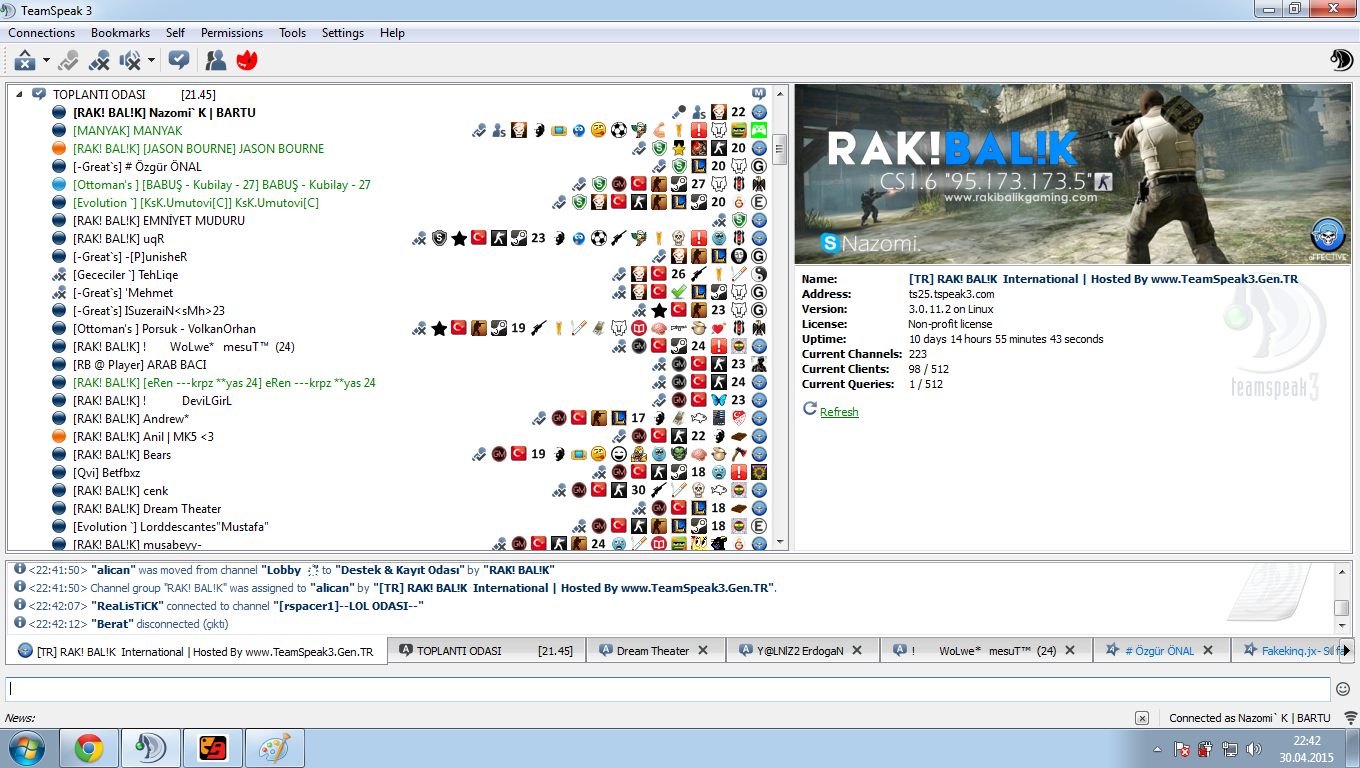Switch to the # Özgür ÖNAL chat tab
This screenshot has height=768, width=1360.
pyautogui.click(x=1160, y=651)
